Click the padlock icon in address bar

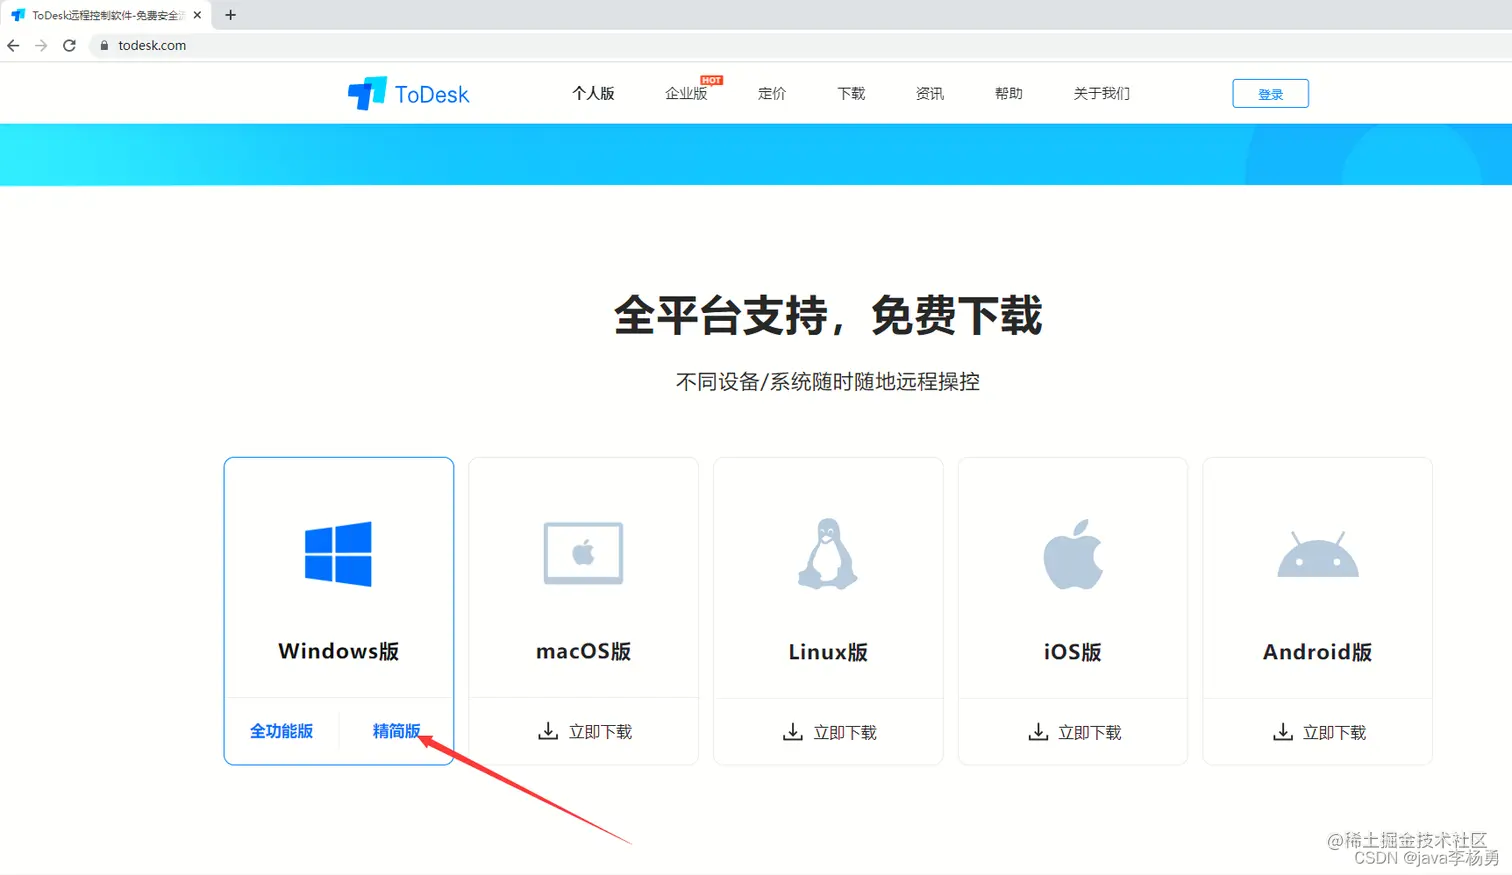[x=104, y=45]
